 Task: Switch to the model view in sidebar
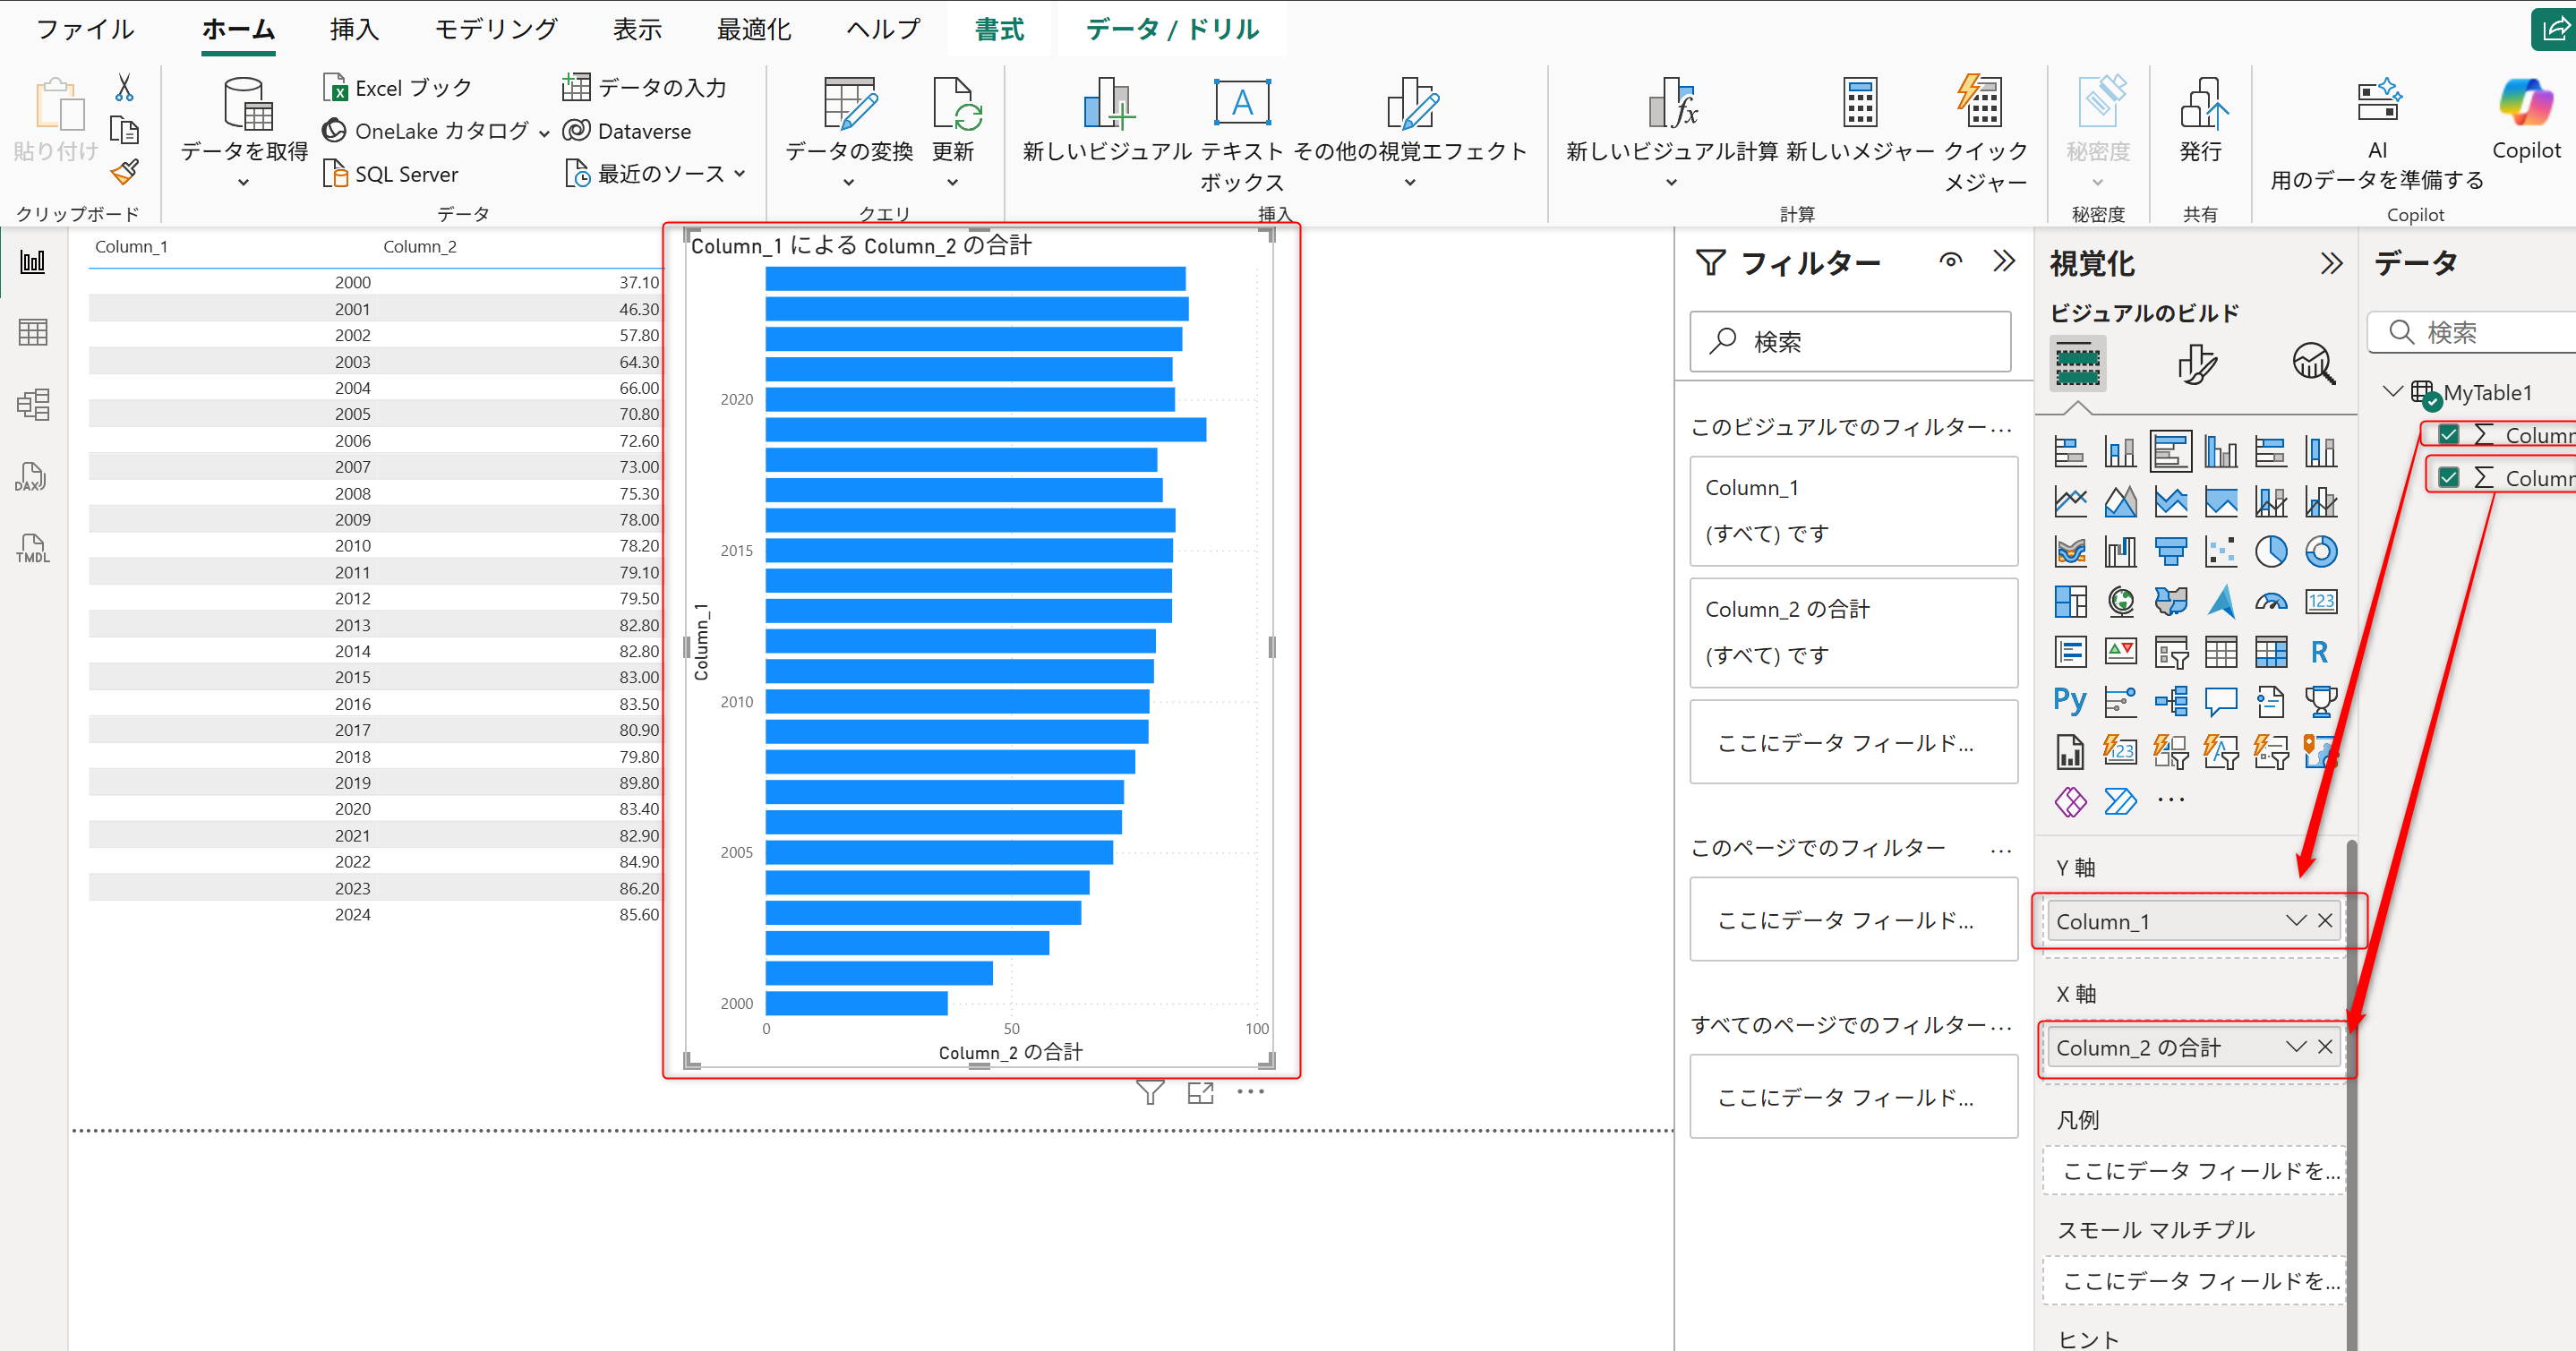click(31, 404)
